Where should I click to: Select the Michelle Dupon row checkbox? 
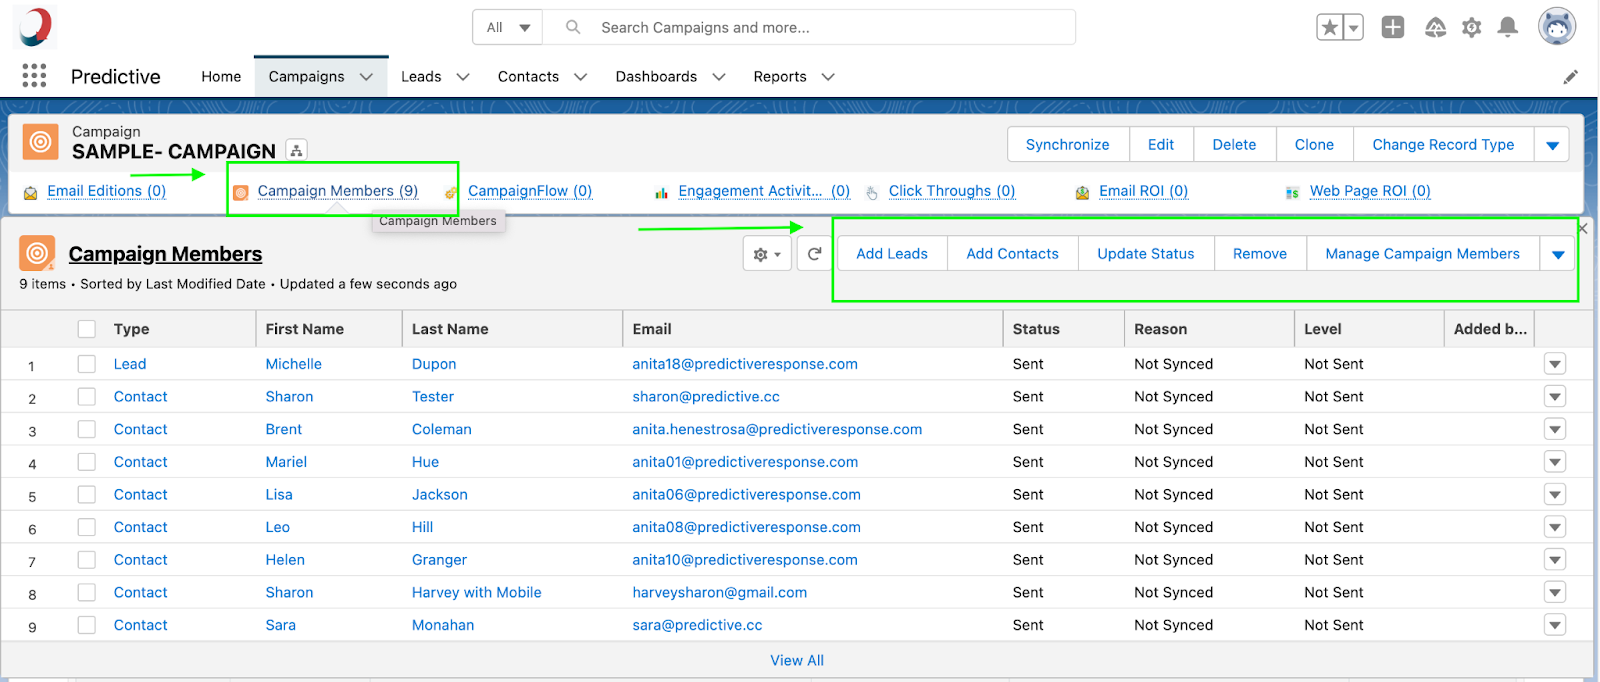pos(87,364)
